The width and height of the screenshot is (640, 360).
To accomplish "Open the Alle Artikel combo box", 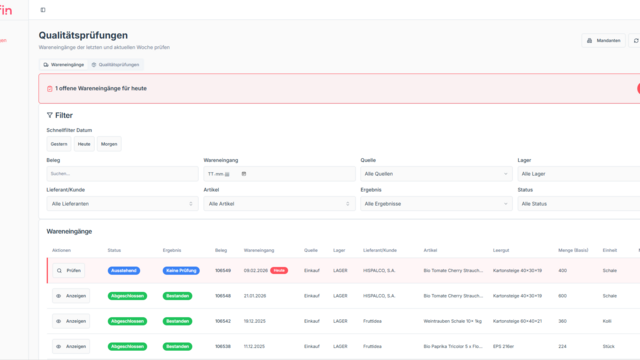I will [280, 204].
